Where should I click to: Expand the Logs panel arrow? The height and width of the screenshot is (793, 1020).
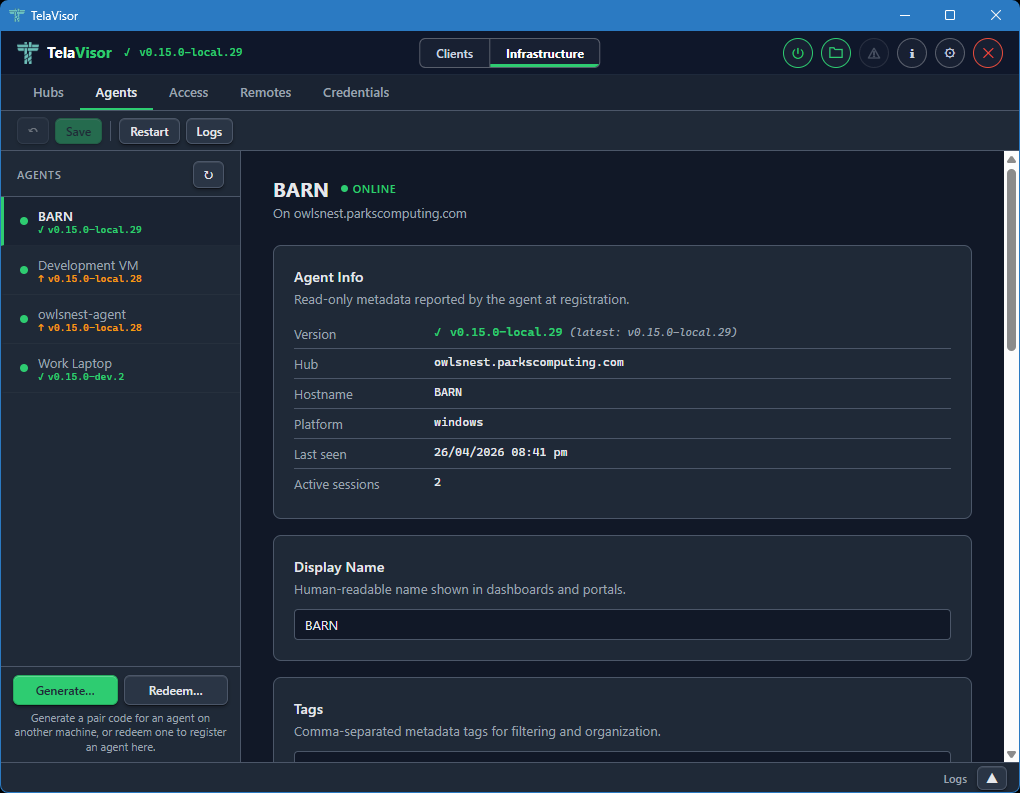(x=992, y=778)
